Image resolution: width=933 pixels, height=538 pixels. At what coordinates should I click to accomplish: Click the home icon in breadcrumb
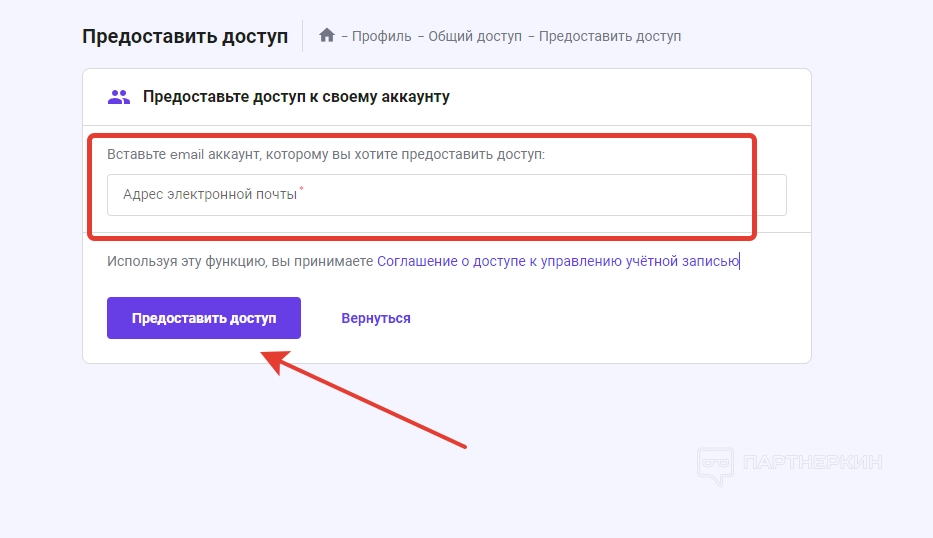[327, 36]
